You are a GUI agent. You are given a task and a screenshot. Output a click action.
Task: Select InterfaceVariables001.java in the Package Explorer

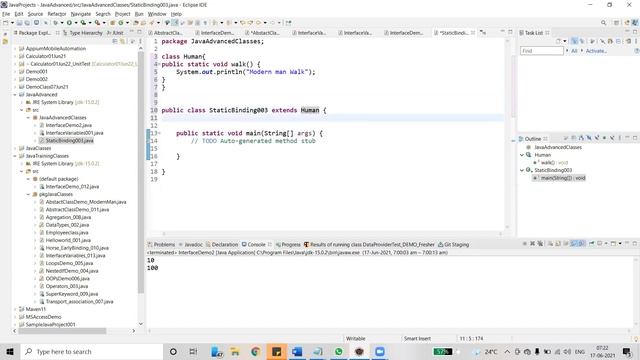pyautogui.click(x=74, y=133)
